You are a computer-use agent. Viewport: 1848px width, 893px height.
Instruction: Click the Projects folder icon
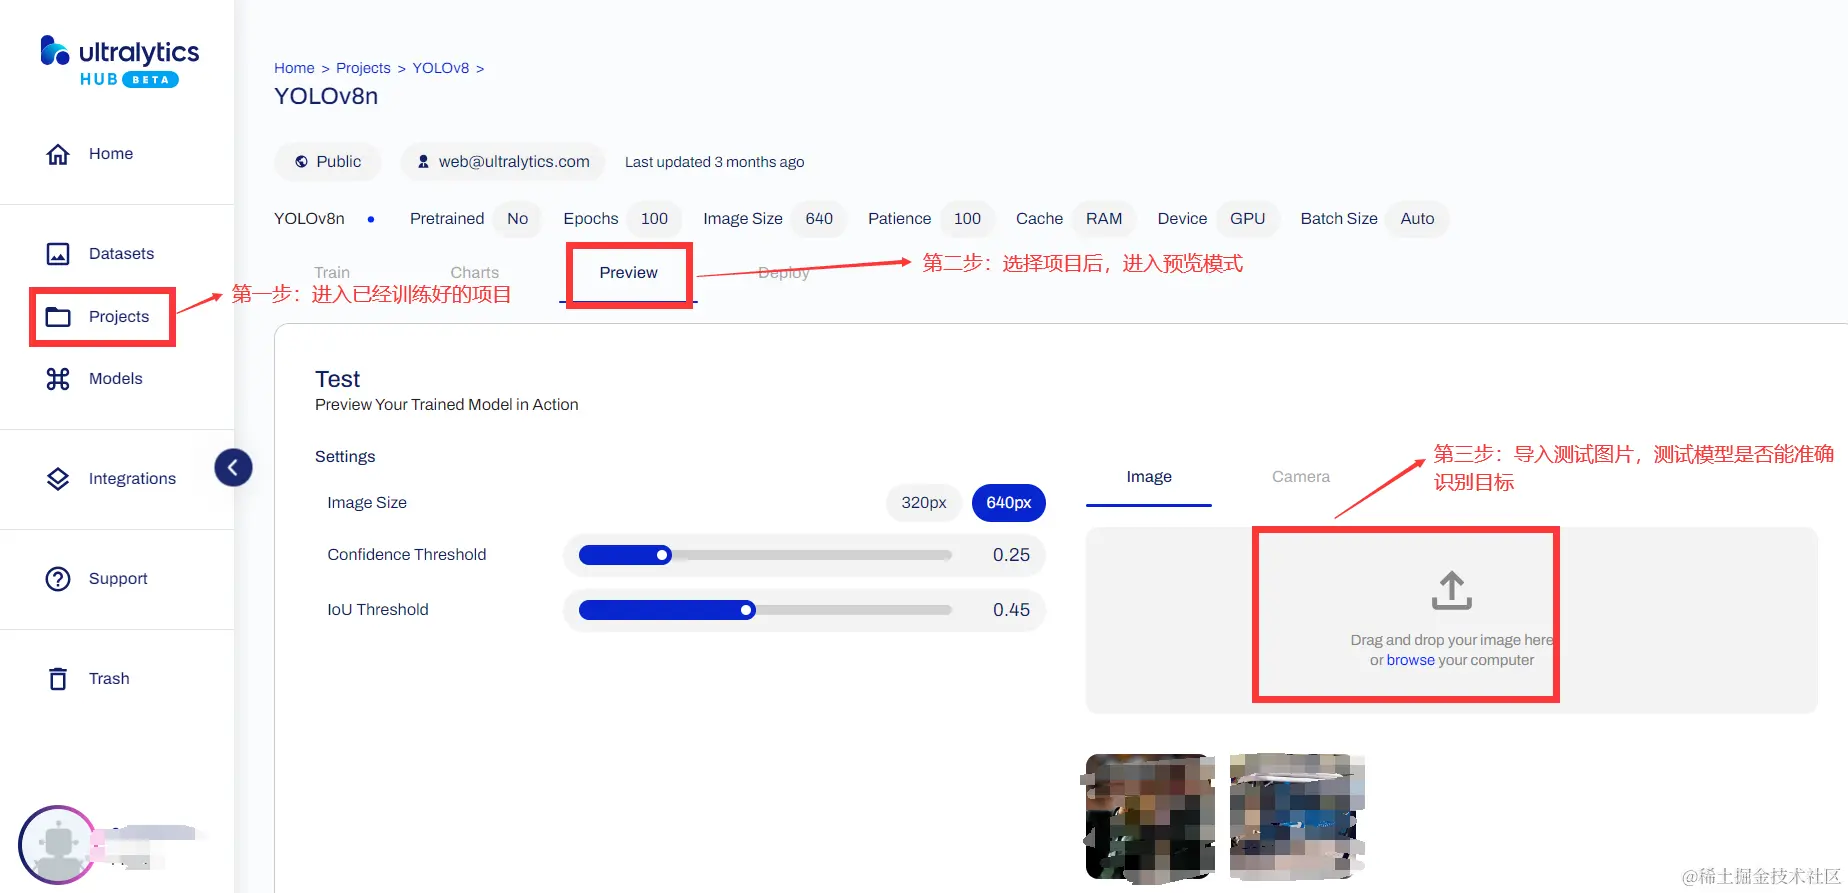(x=58, y=317)
